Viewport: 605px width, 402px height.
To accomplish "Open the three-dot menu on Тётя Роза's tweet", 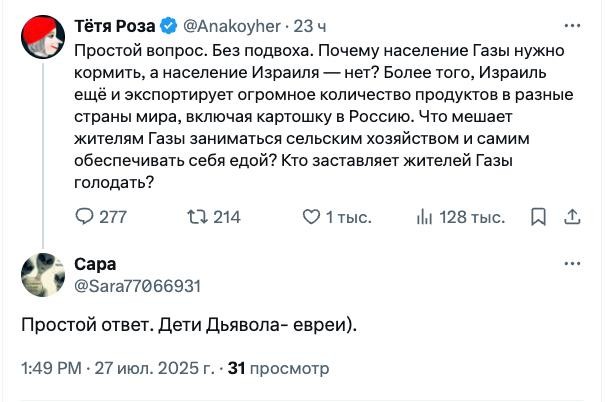I will (572, 26).
